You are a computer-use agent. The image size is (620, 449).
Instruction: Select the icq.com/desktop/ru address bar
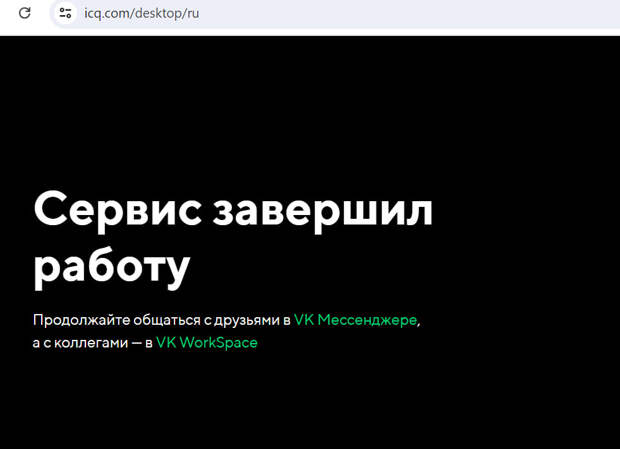[x=335, y=13]
